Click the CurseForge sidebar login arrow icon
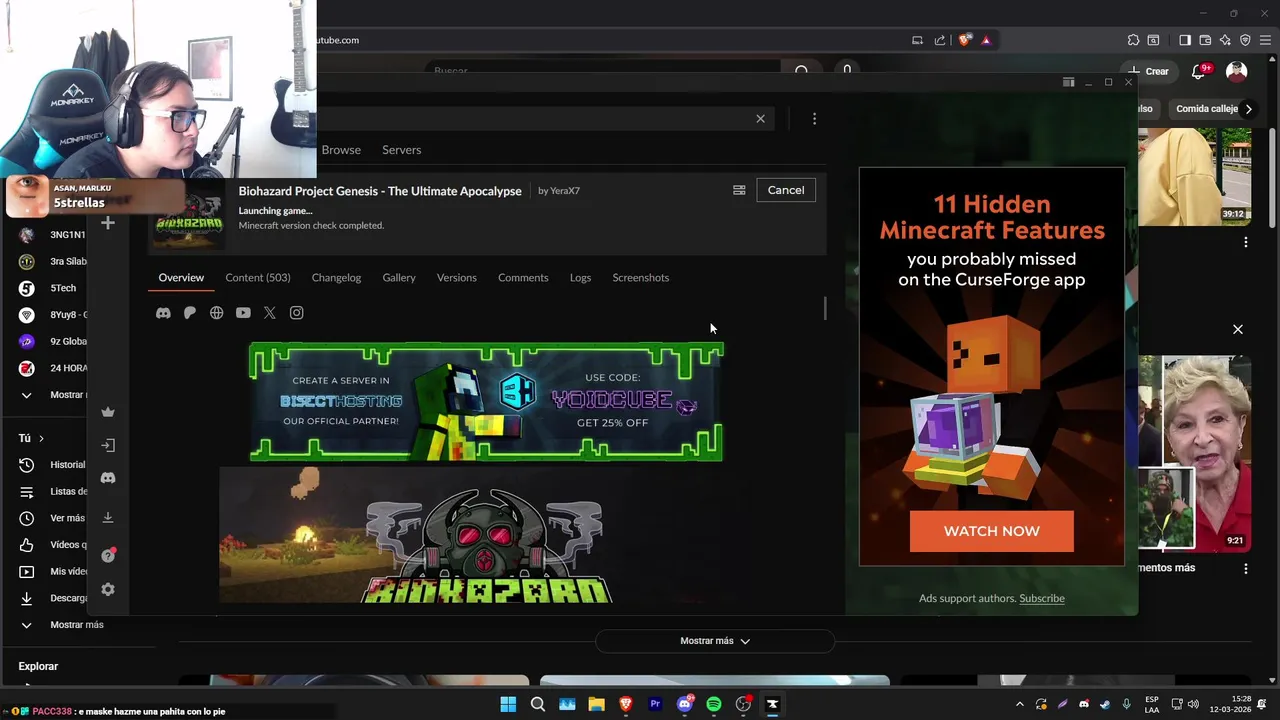 (x=108, y=445)
